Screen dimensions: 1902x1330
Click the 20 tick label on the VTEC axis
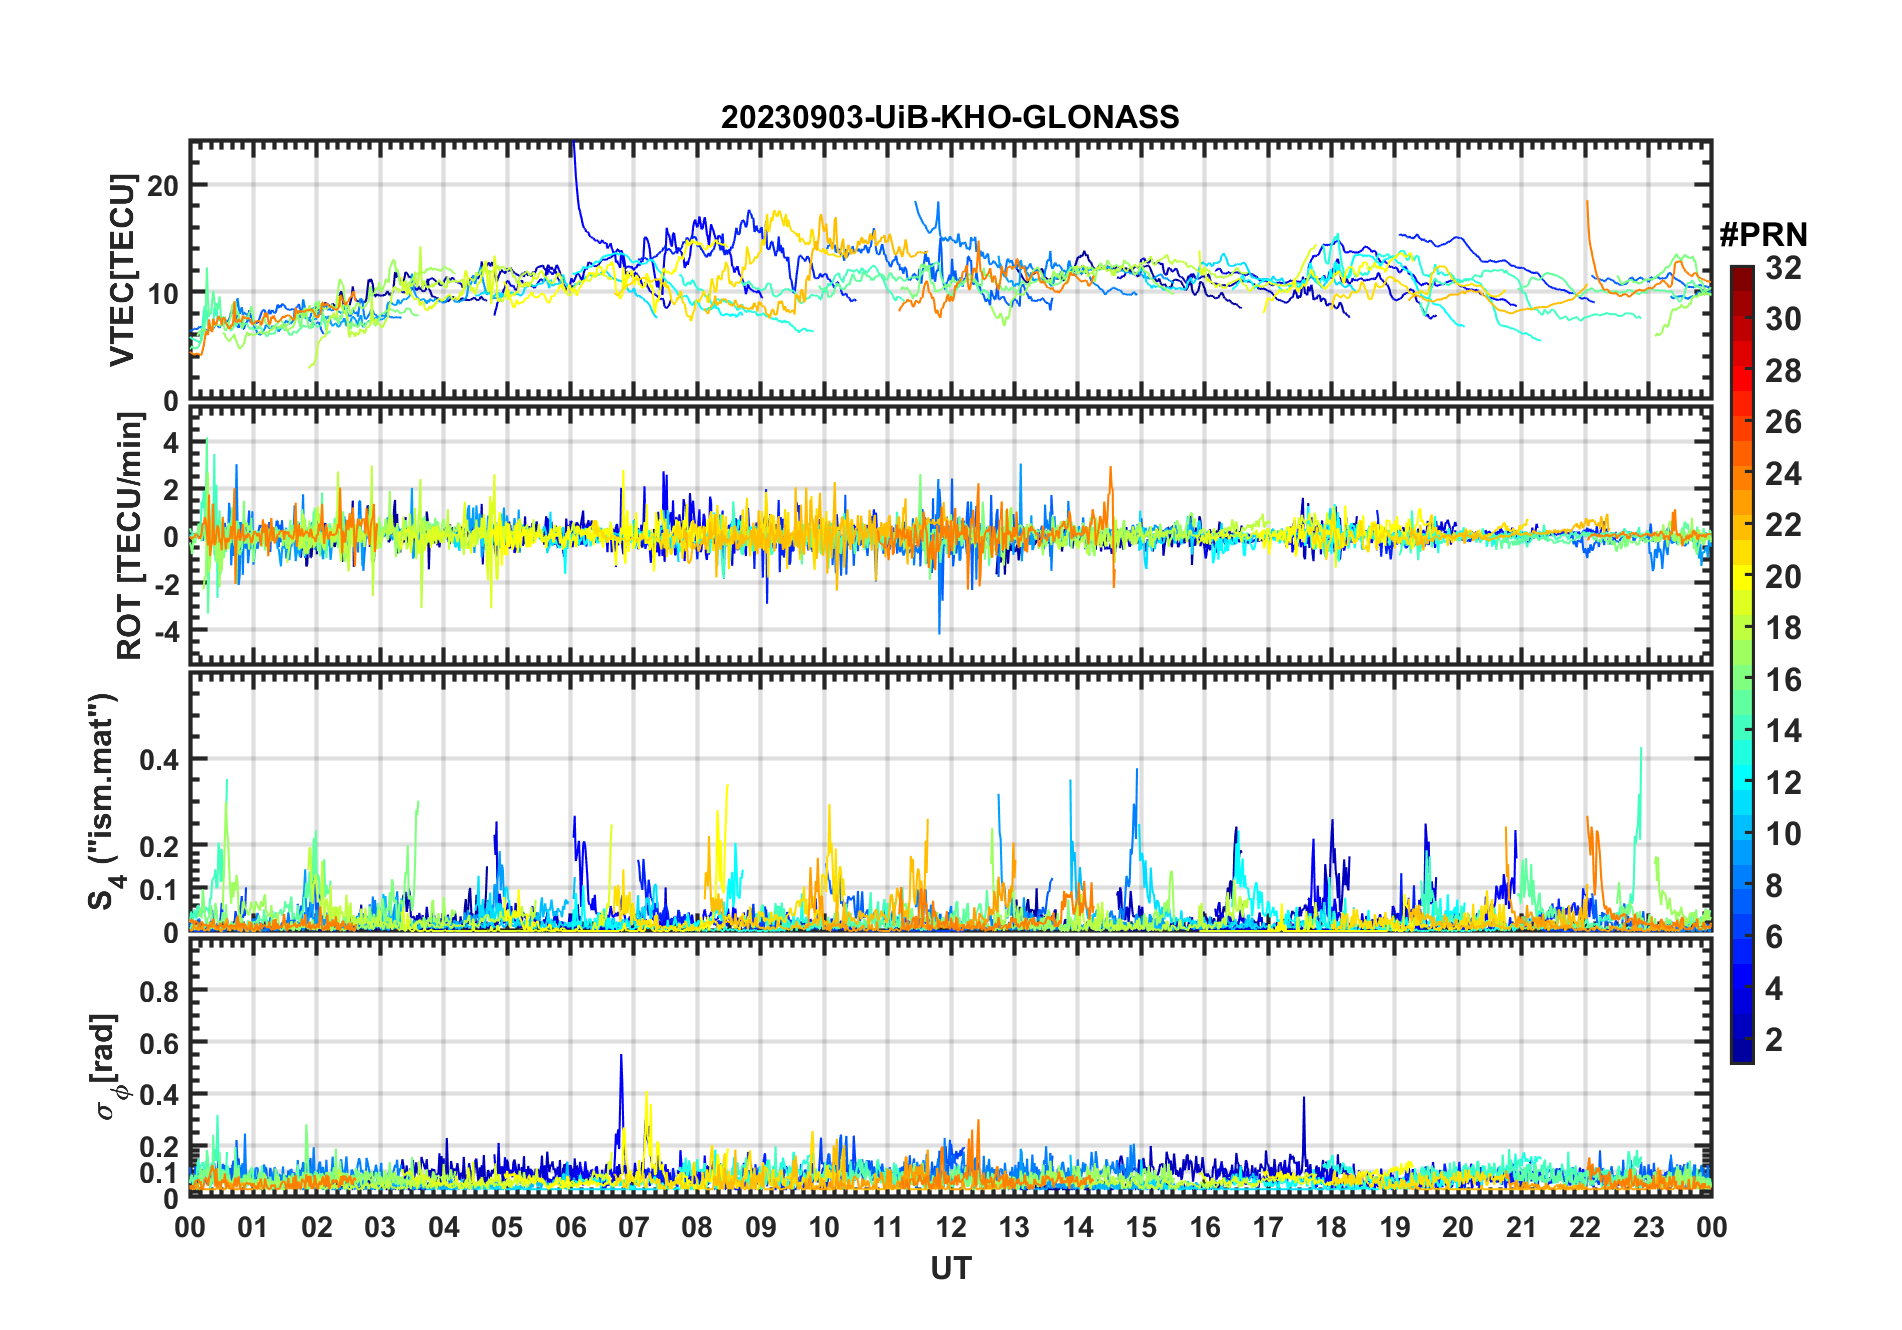[x=163, y=186]
